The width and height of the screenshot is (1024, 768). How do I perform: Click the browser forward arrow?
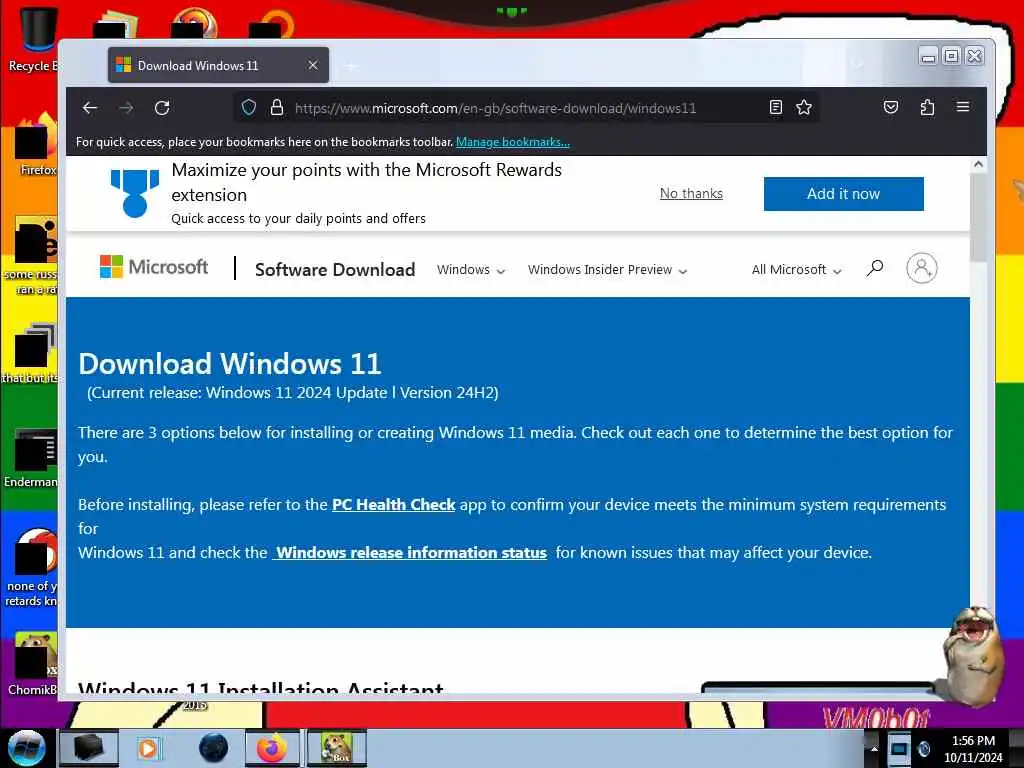126,108
